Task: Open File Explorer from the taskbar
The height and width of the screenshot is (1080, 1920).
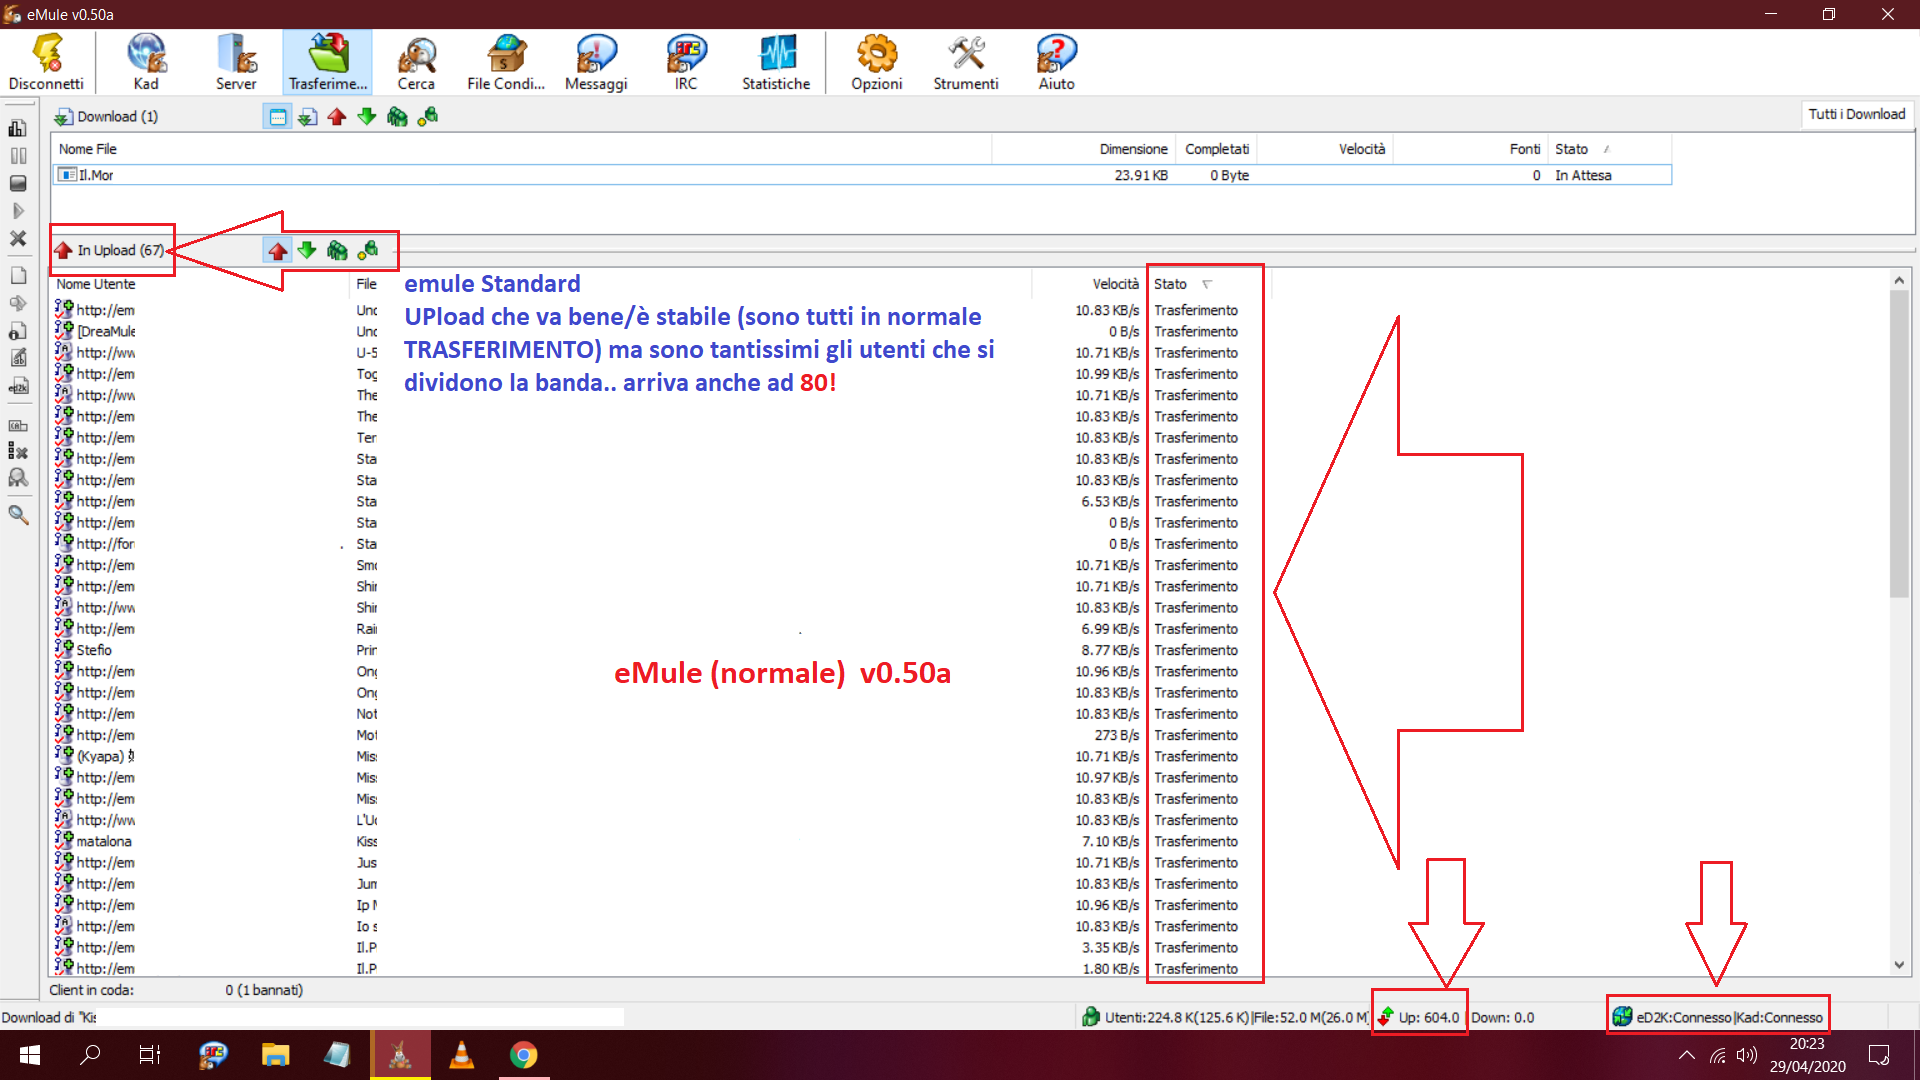Action: [275, 1055]
